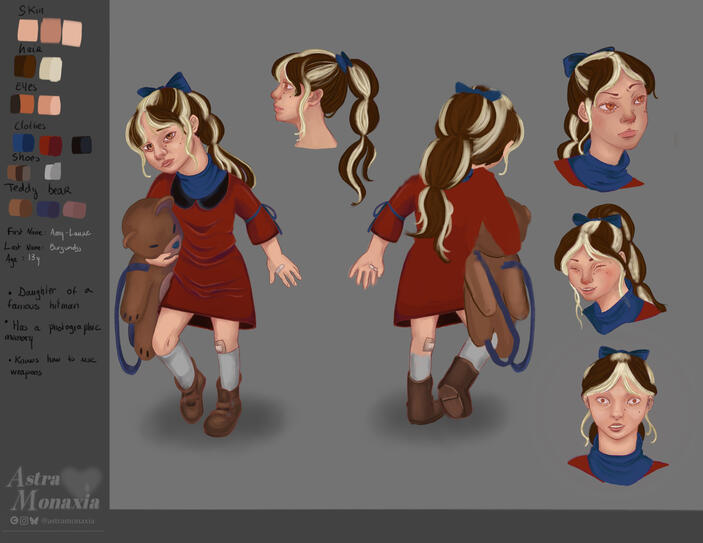This screenshot has width=703, height=543.
Task: Click the teddy bear held in front view
Action: coord(151,278)
